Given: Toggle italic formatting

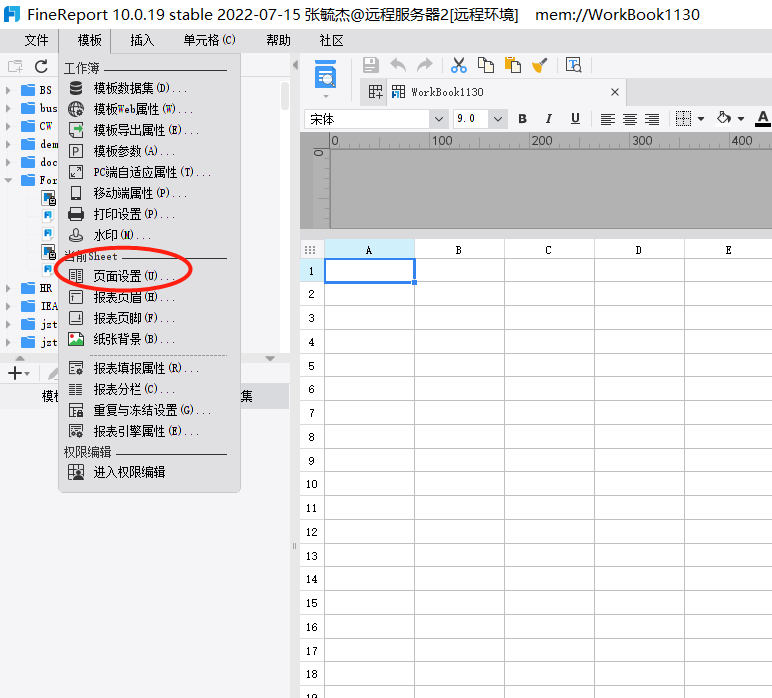Looking at the screenshot, I should 548,119.
